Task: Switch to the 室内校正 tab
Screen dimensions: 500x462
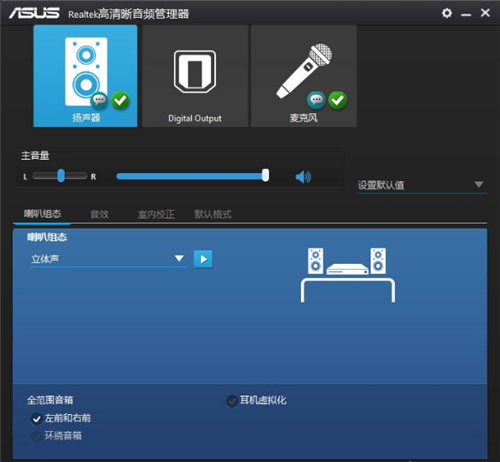Action: [x=156, y=214]
